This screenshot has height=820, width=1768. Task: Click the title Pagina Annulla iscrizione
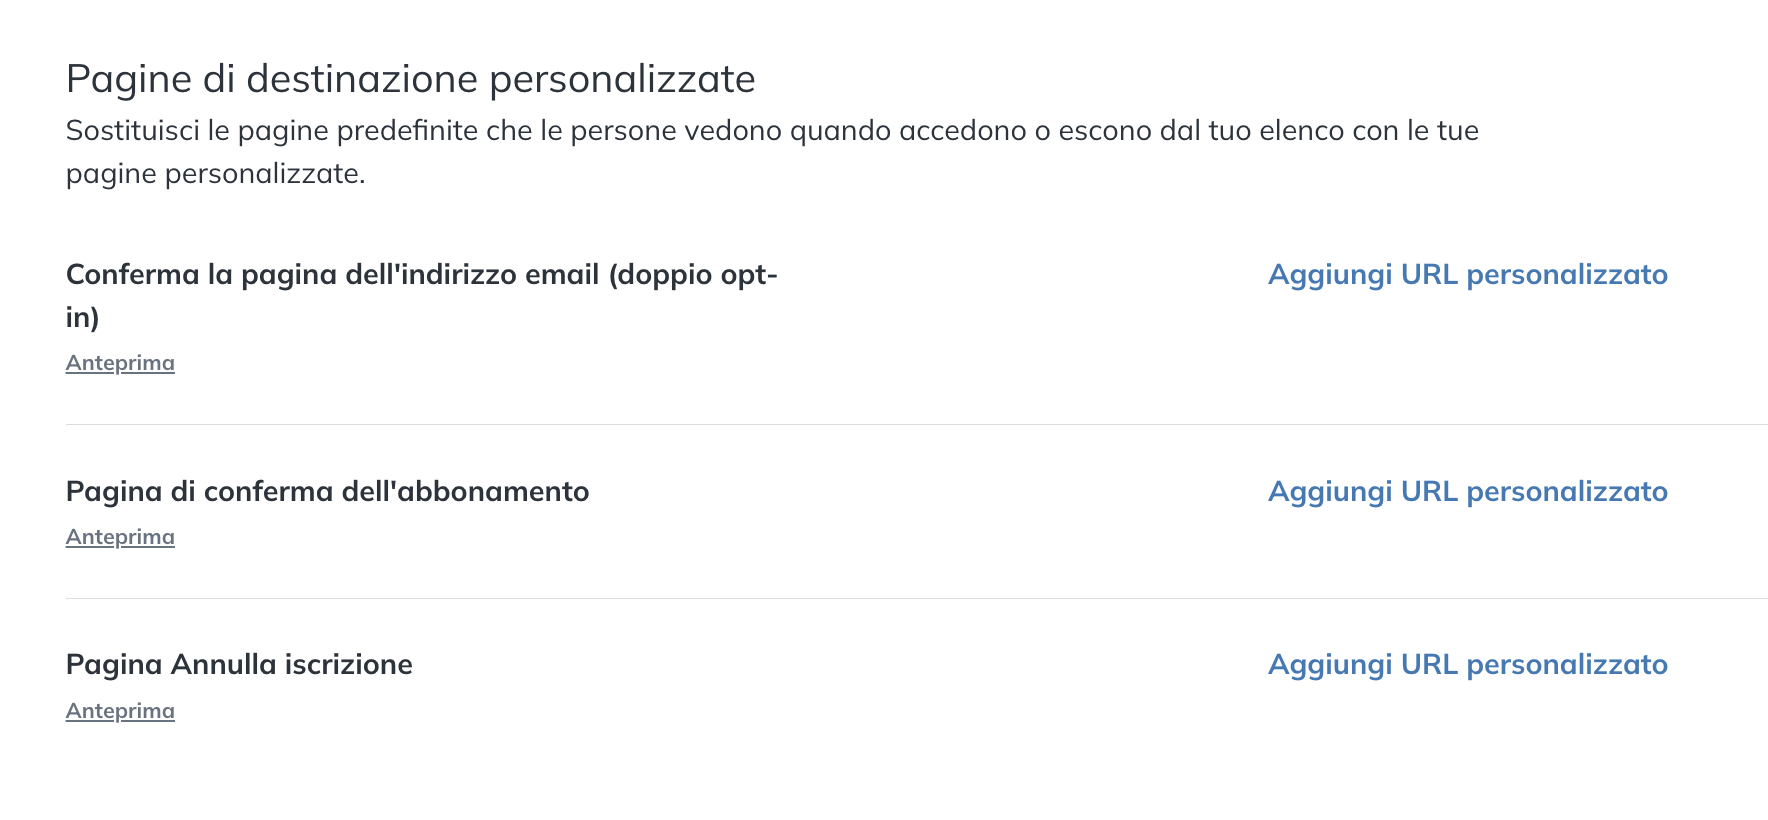pos(239,665)
